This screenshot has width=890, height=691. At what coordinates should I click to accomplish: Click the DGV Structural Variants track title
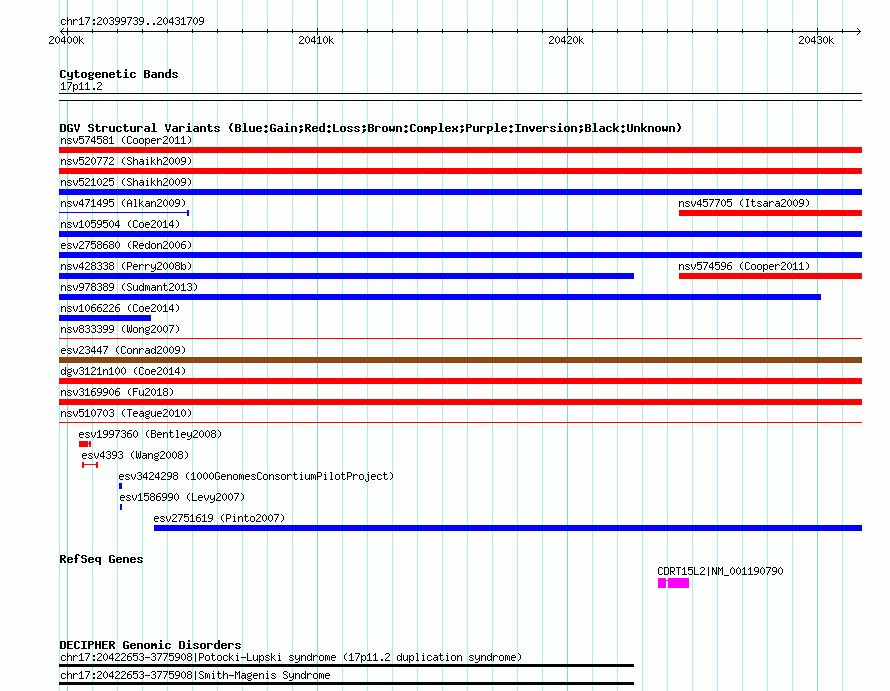click(x=371, y=128)
